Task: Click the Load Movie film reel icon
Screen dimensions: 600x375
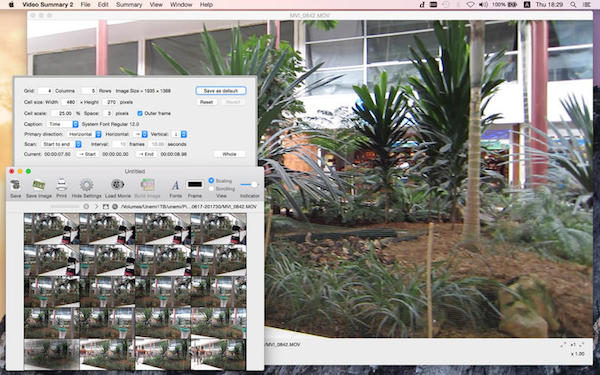Action: tap(117, 185)
